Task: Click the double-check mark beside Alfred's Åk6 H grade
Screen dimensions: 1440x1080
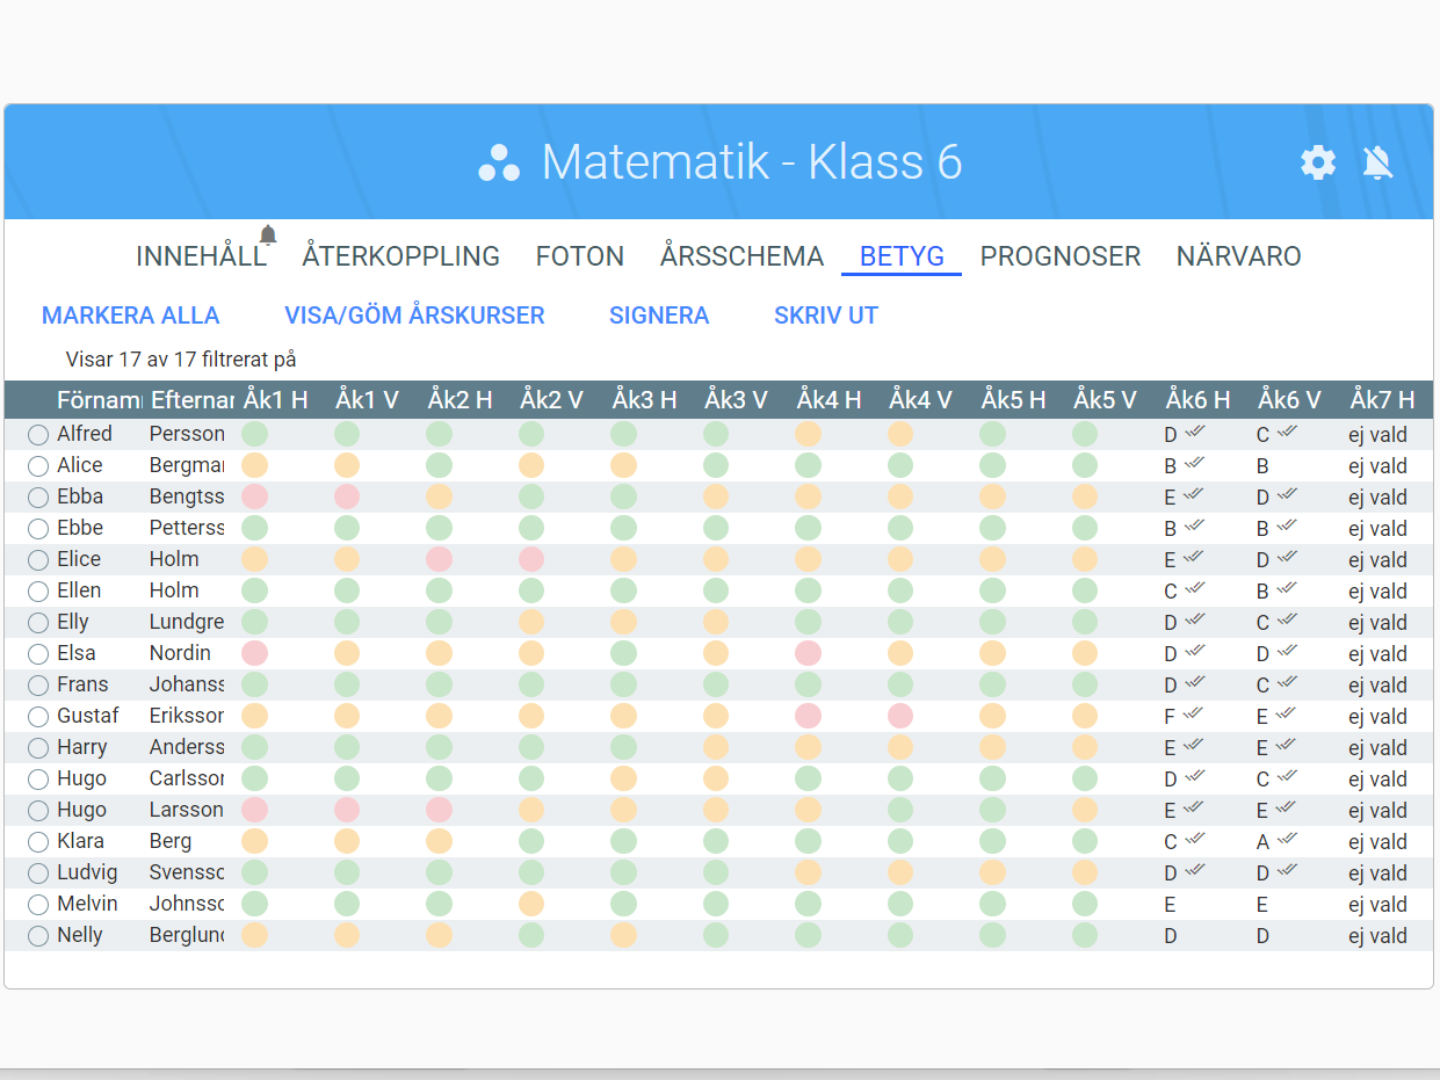Action: coord(1195,432)
